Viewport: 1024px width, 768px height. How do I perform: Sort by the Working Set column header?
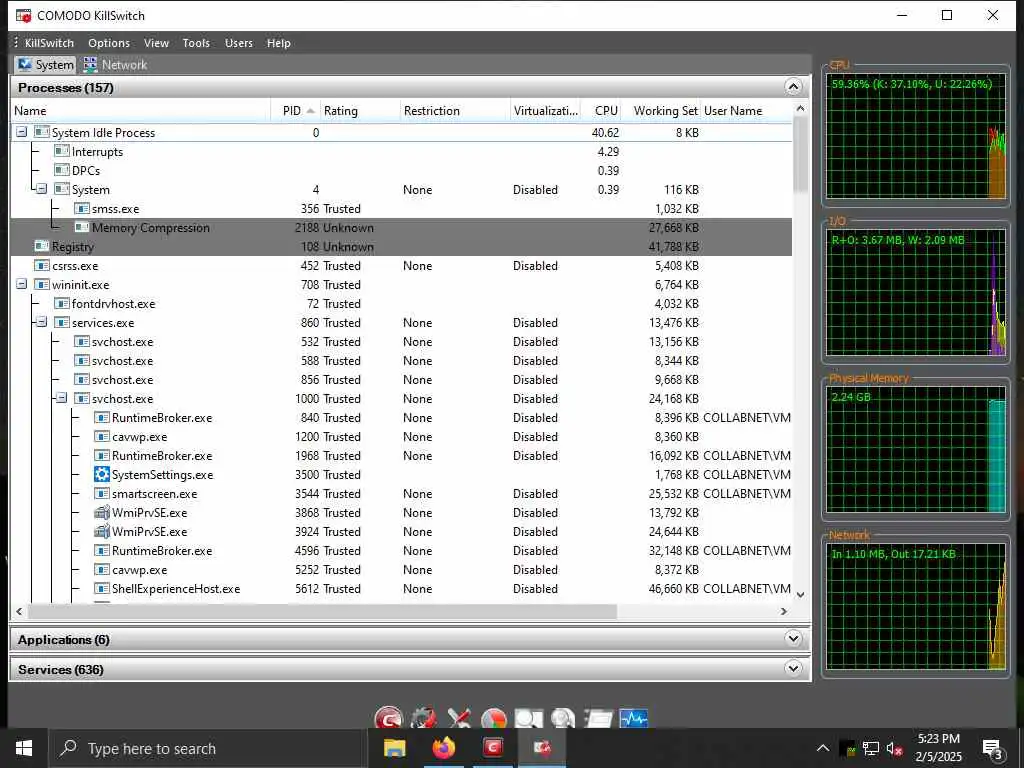[x=661, y=111]
